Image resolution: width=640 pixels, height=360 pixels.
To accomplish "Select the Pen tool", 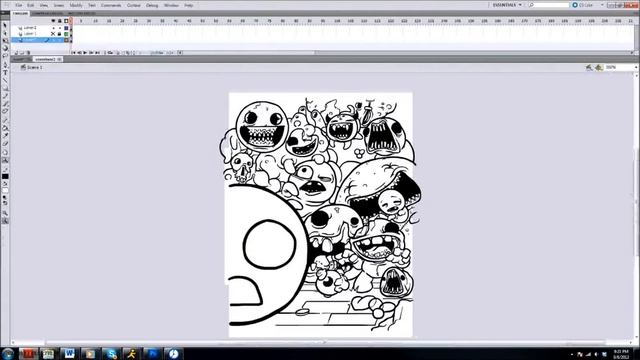I will (5, 64).
